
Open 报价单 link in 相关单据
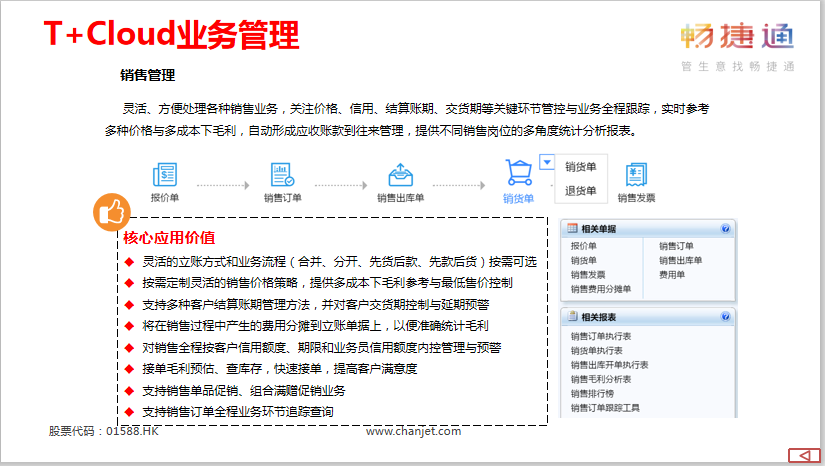point(583,246)
